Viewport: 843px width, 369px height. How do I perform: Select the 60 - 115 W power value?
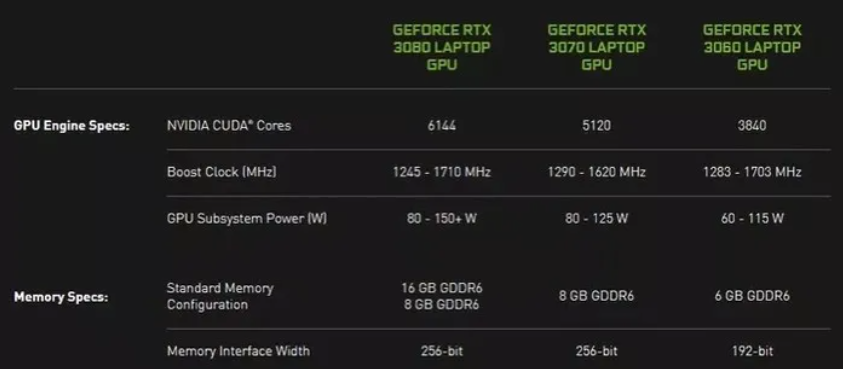(752, 218)
